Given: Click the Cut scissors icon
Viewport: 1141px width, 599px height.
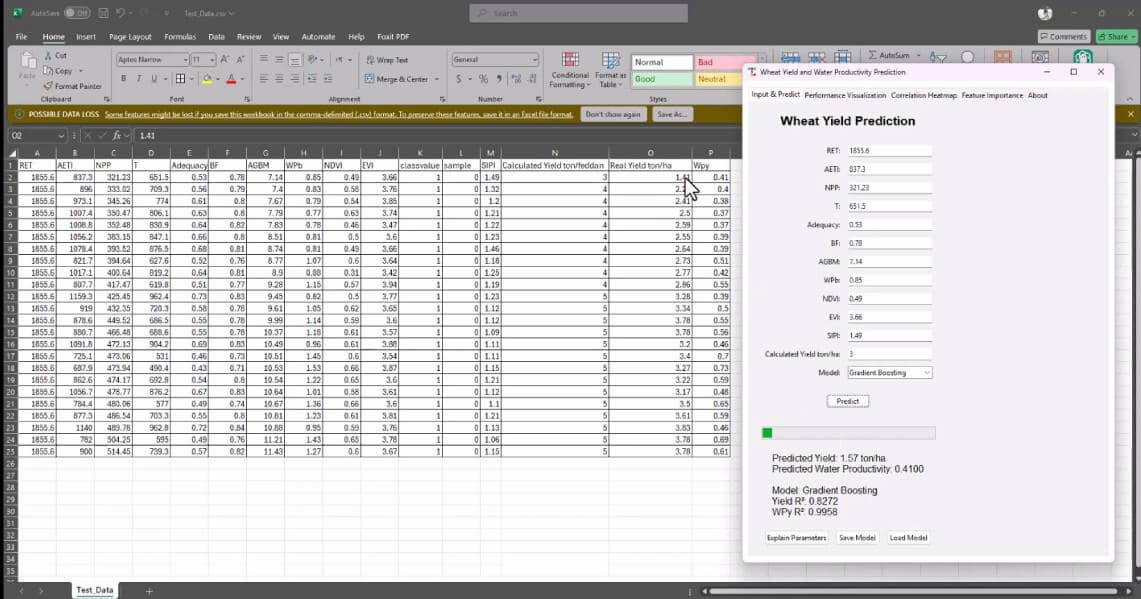Looking at the screenshot, I should click(48, 55).
